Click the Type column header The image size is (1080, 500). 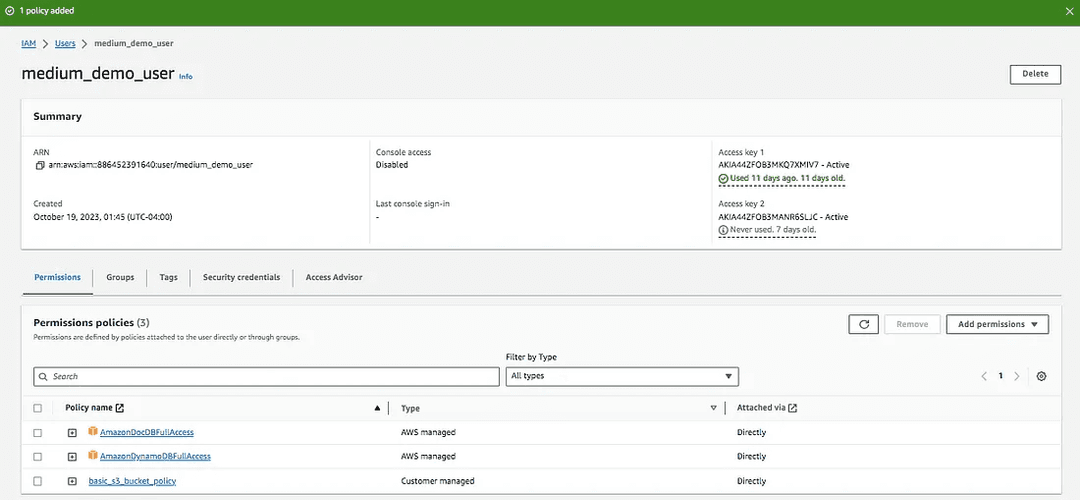pyautogui.click(x=411, y=408)
